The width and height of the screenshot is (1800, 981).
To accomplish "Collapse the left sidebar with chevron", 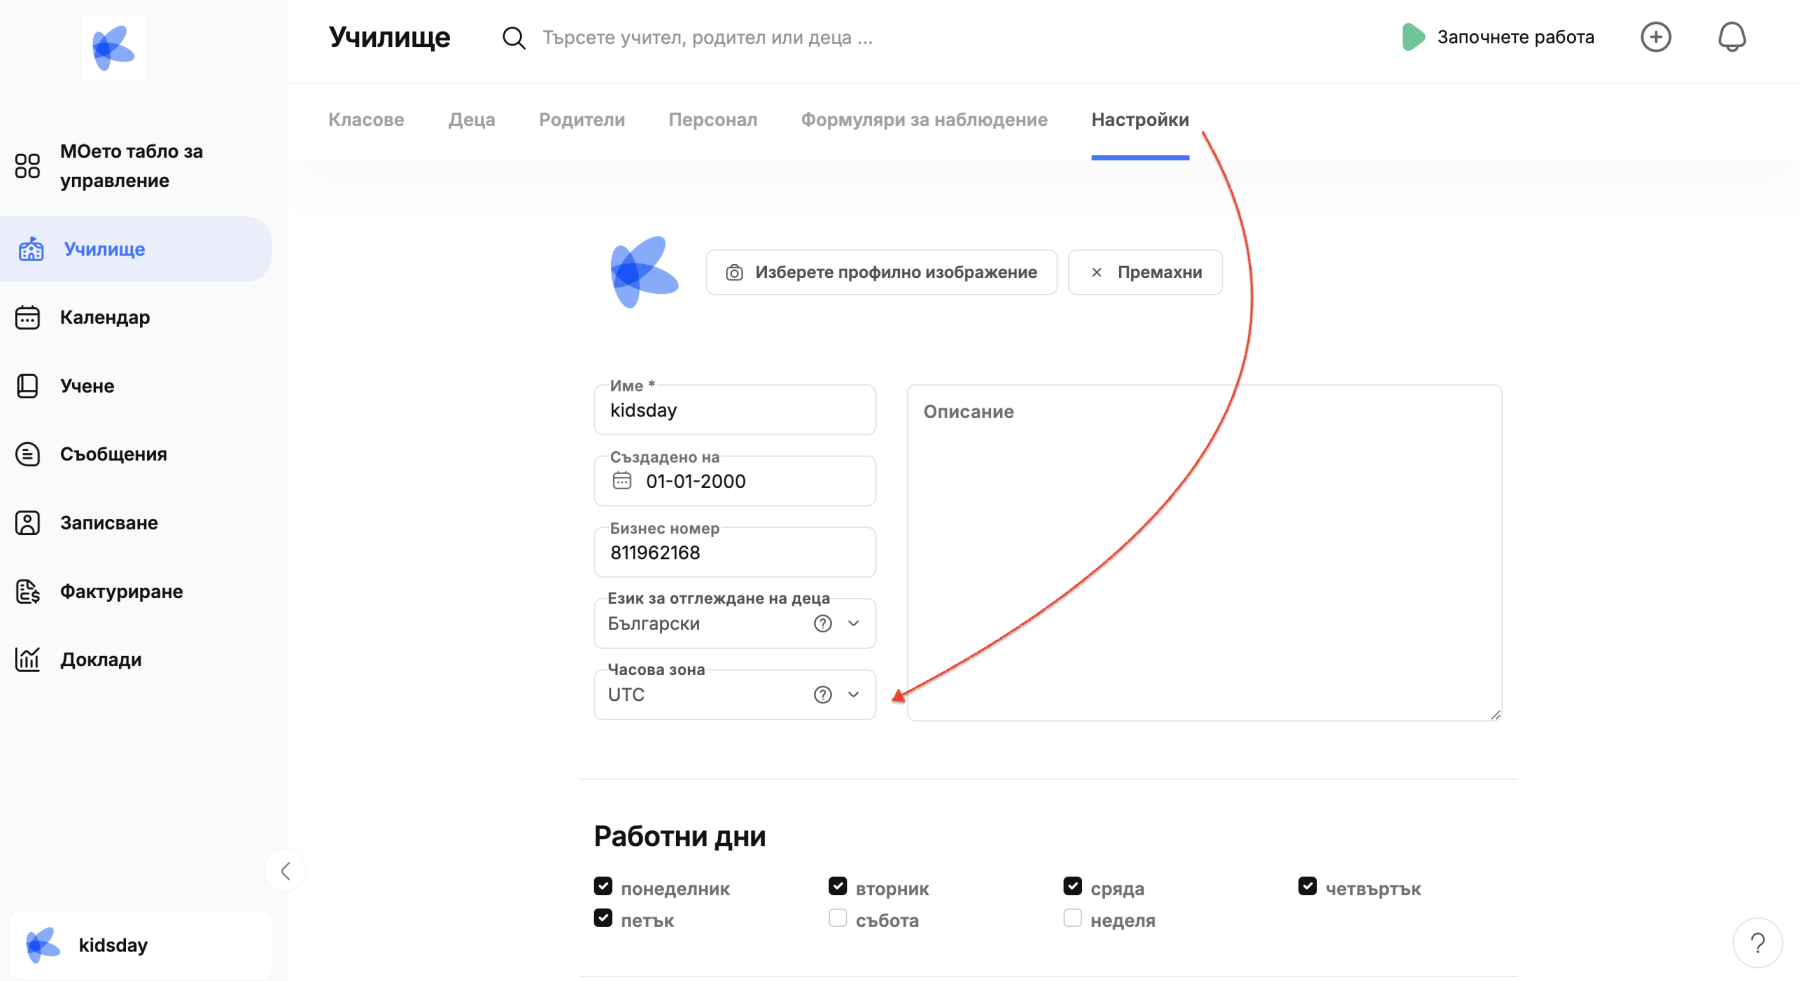I will point(285,871).
